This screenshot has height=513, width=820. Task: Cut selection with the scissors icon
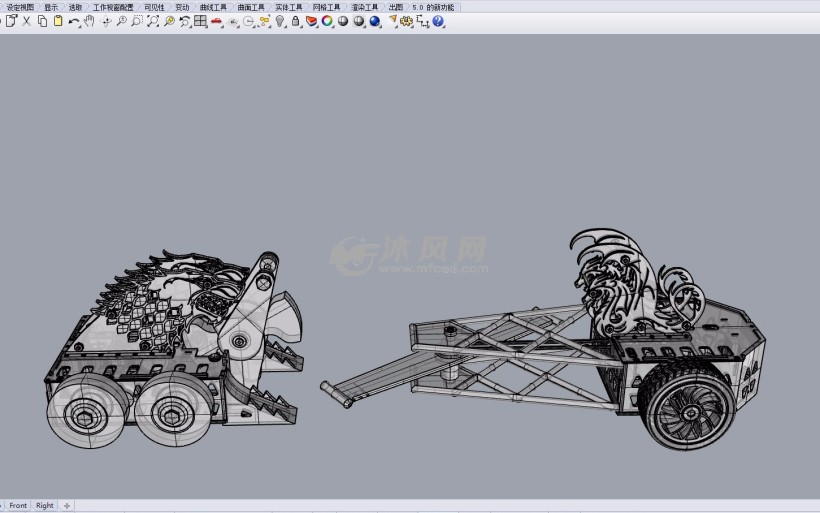tap(27, 21)
